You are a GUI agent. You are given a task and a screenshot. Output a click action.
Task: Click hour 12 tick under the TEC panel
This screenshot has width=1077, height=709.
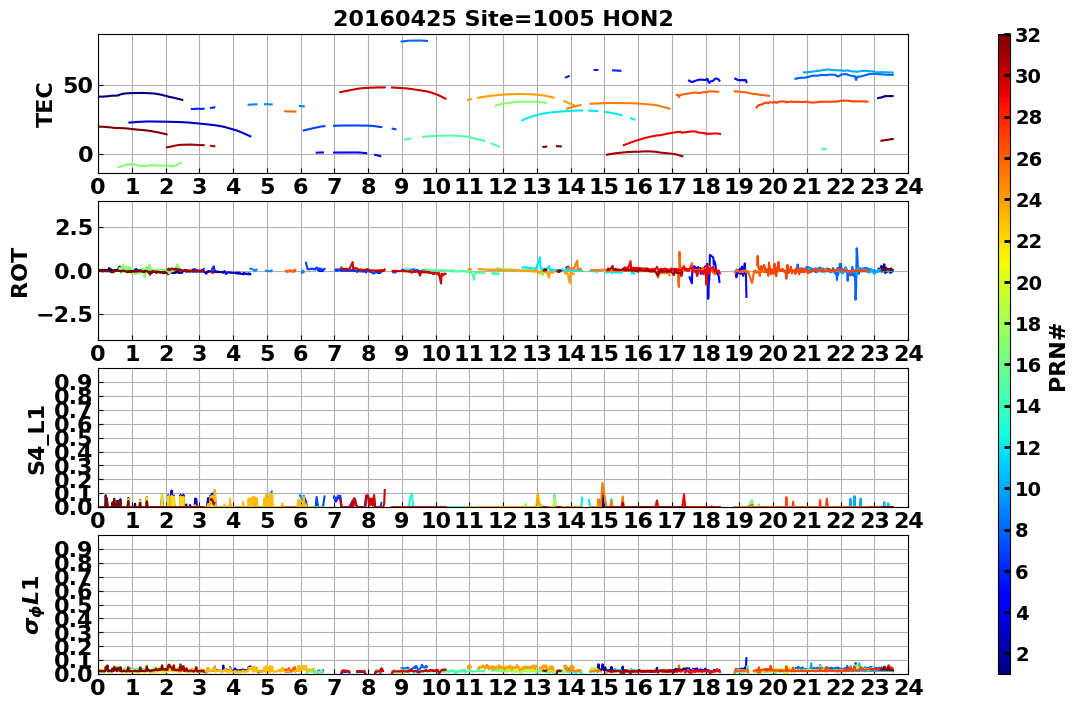(x=503, y=186)
